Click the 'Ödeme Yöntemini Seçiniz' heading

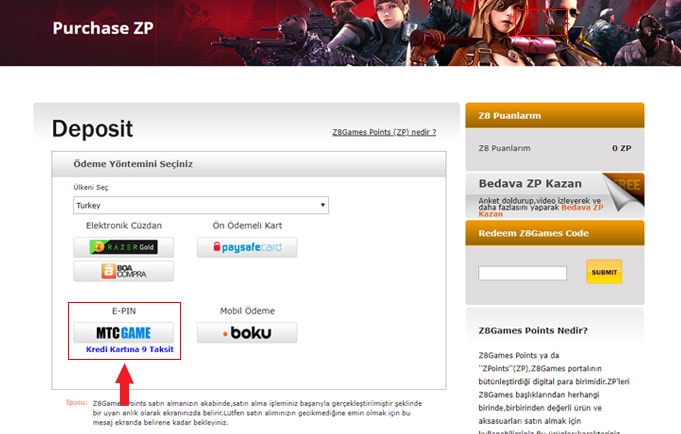pos(133,164)
